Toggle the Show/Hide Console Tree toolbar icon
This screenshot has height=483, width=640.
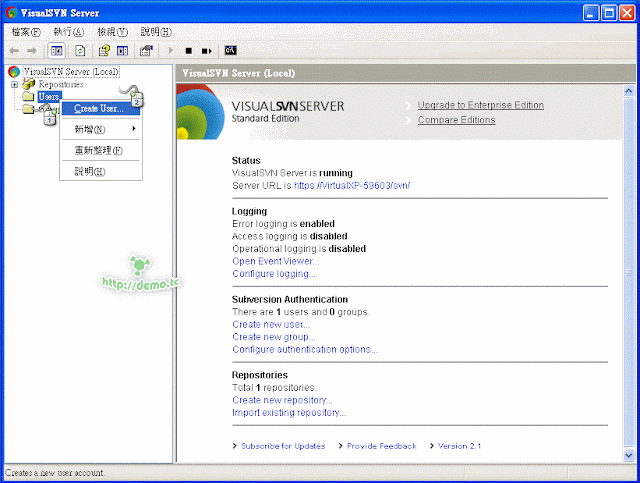(56, 51)
